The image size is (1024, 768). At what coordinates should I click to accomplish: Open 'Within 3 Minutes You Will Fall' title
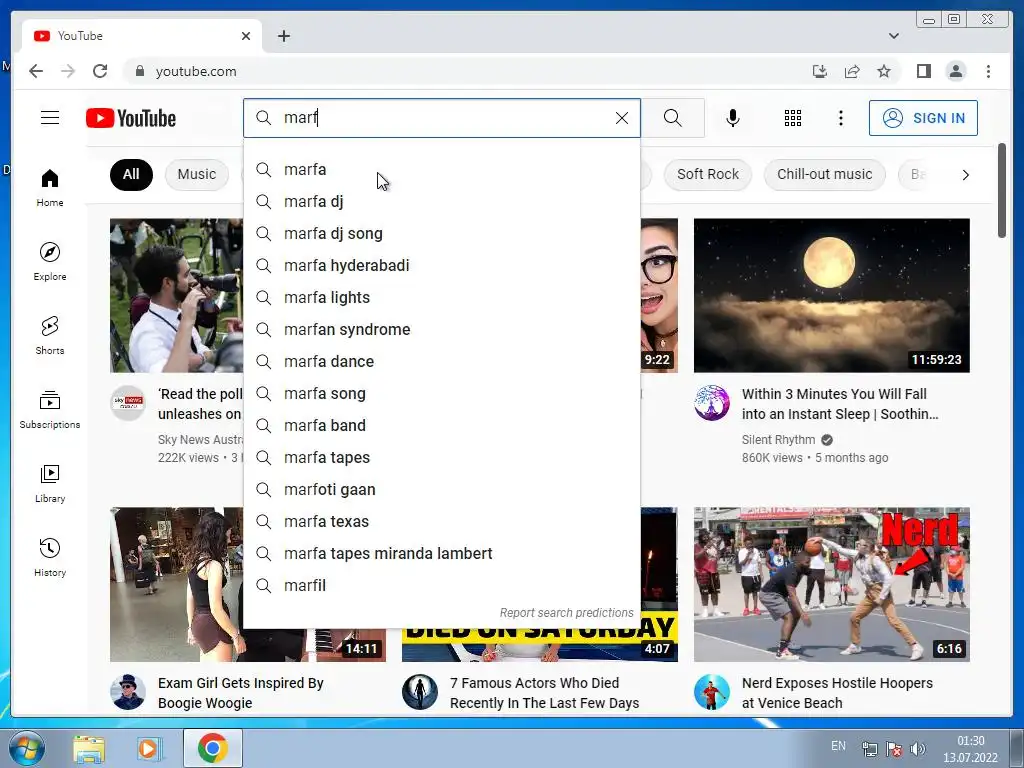tap(840, 404)
